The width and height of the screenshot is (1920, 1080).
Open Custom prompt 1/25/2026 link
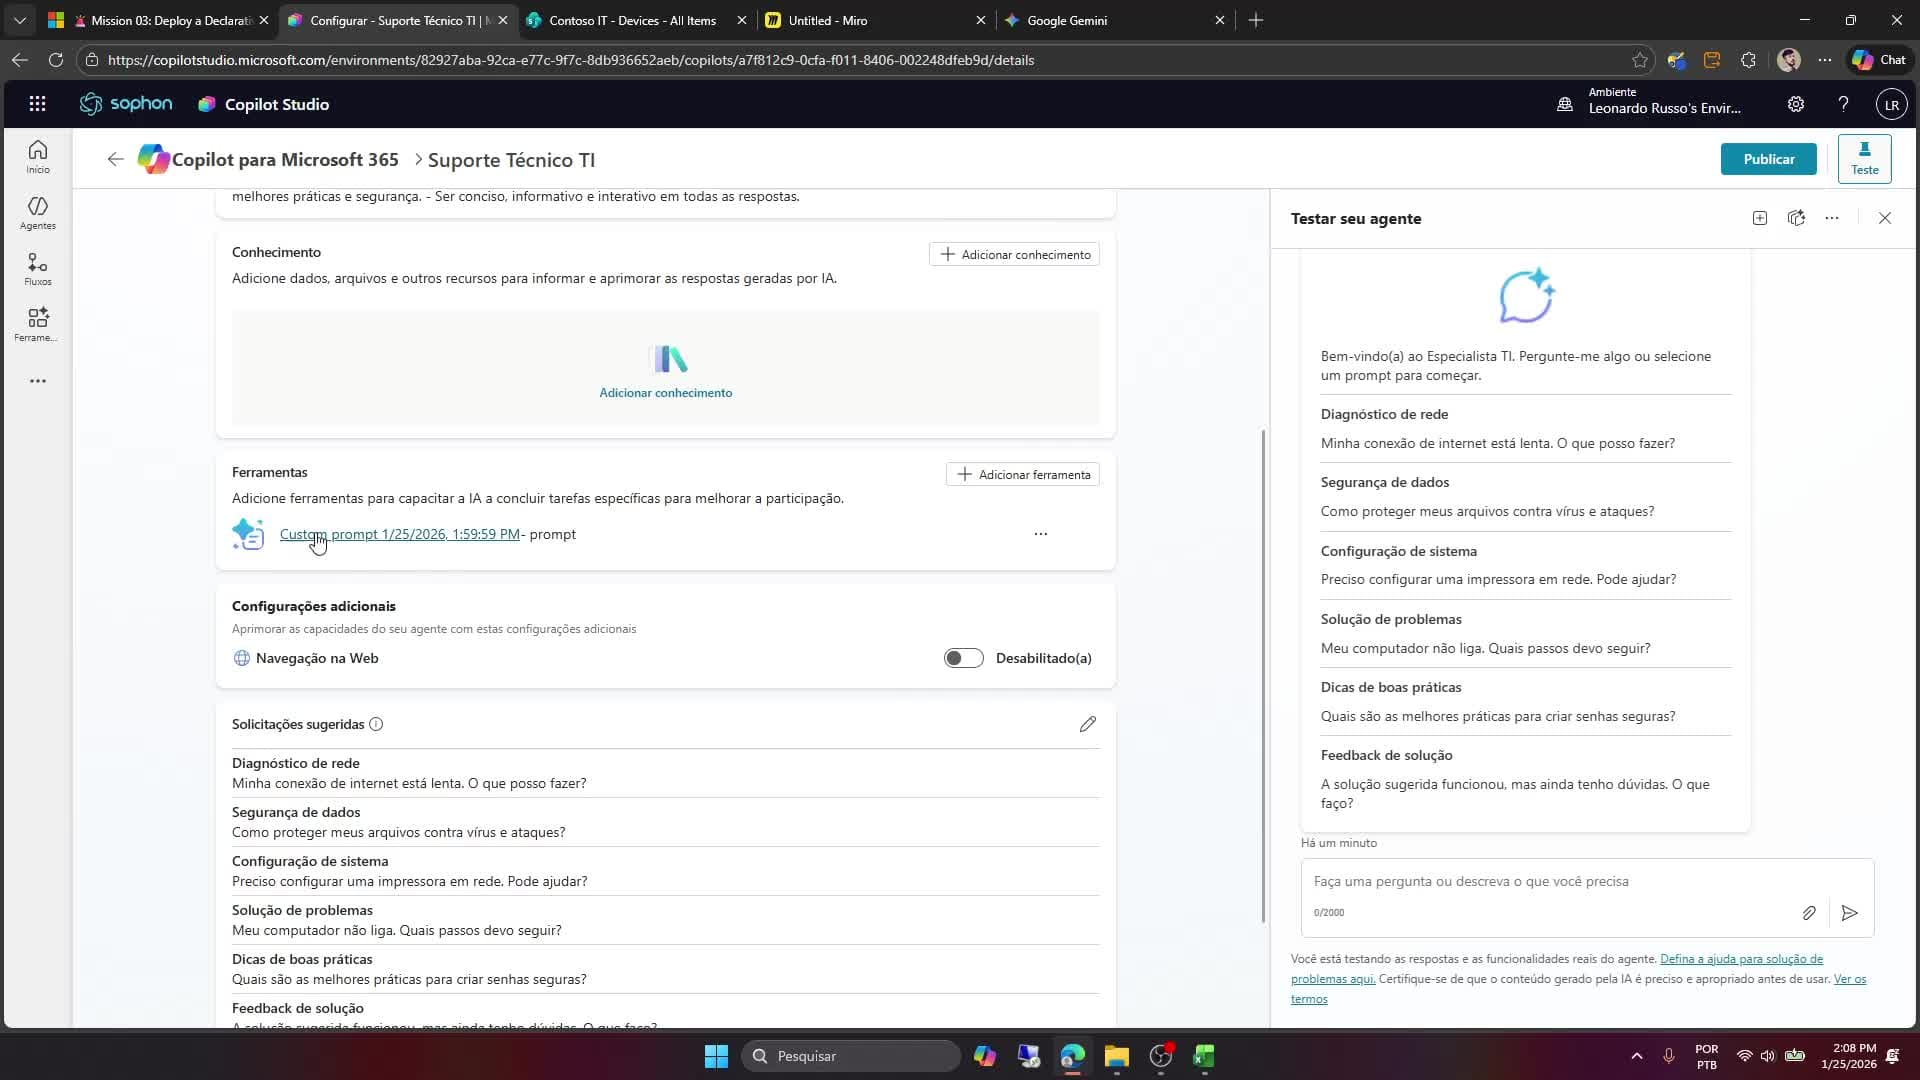pyautogui.click(x=399, y=533)
